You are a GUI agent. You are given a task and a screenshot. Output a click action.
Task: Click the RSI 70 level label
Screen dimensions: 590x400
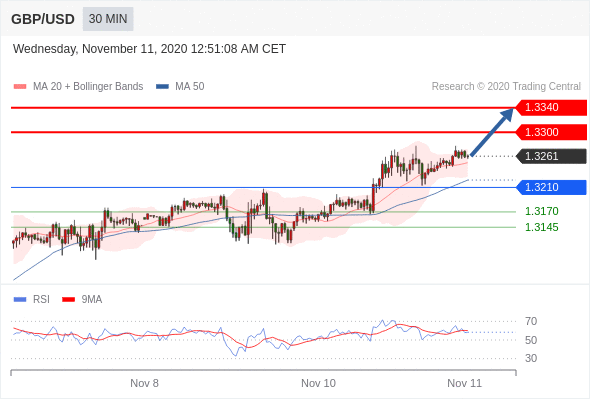[531, 321]
